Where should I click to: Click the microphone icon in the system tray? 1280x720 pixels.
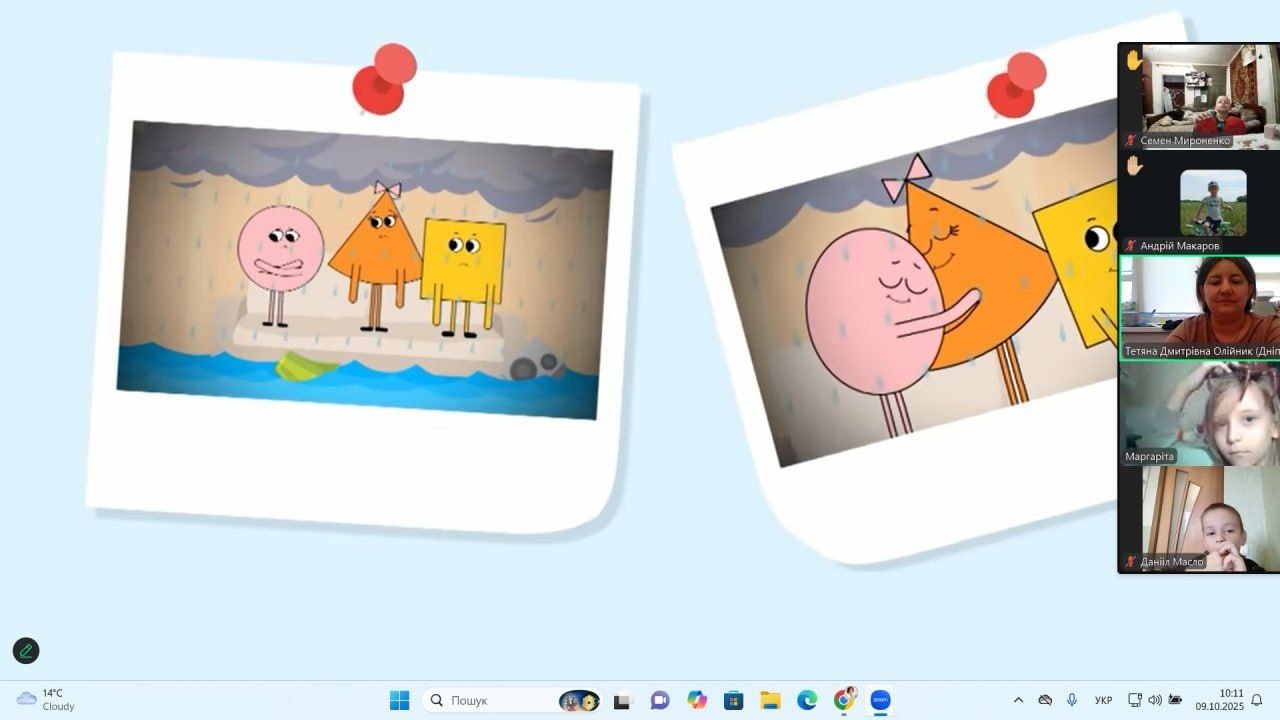(x=1072, y=700)
